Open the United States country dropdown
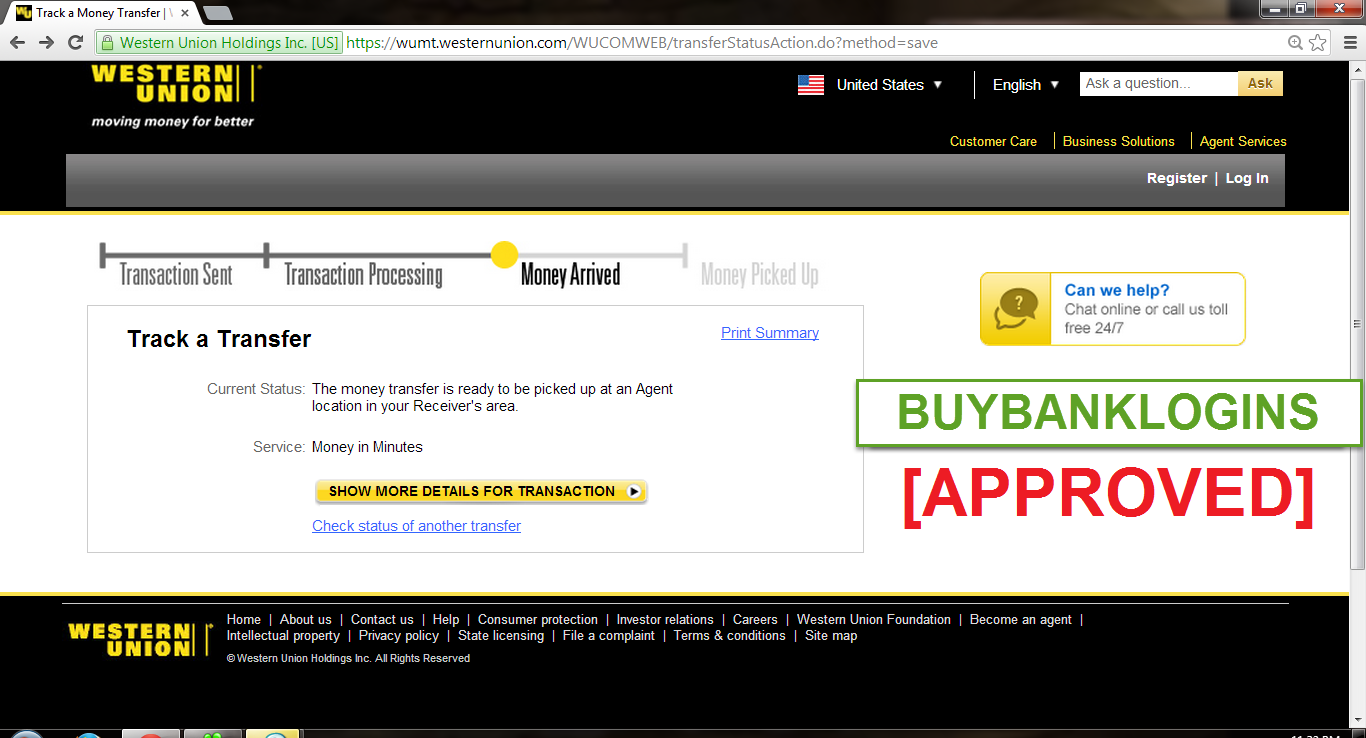 pyautogui.click(x=889, y=85)
